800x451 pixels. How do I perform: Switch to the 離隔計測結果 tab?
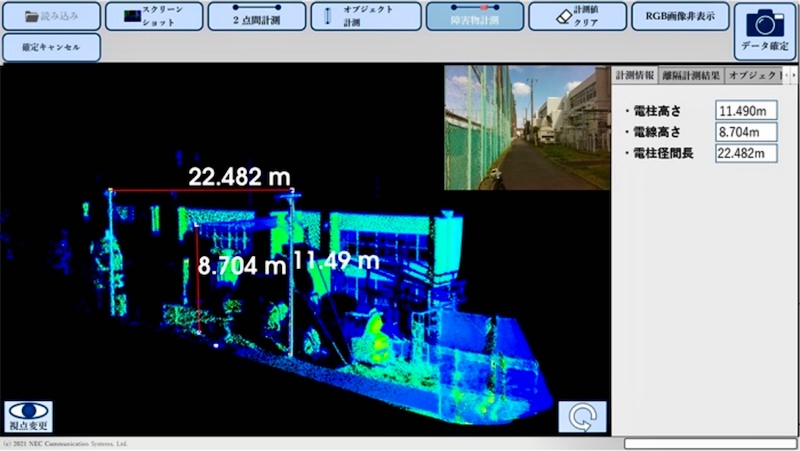pos(691,76)
